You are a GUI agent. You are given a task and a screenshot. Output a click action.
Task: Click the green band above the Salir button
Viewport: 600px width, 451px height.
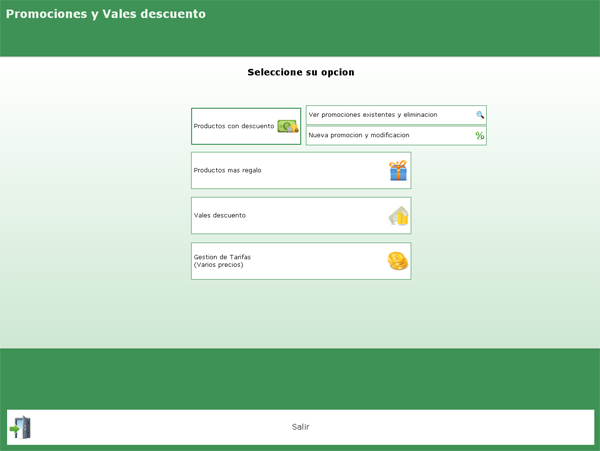pos(300,378)
